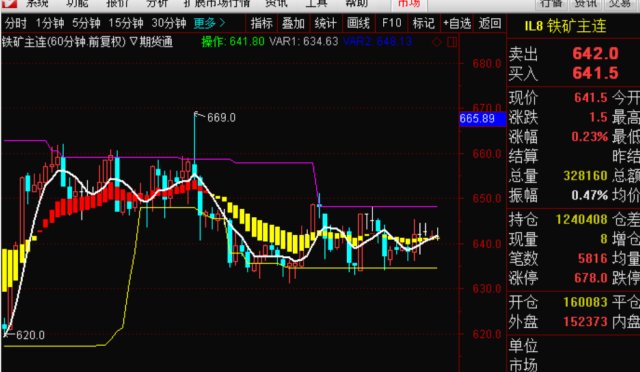Click the 返回 back button

tap(490, 23)
